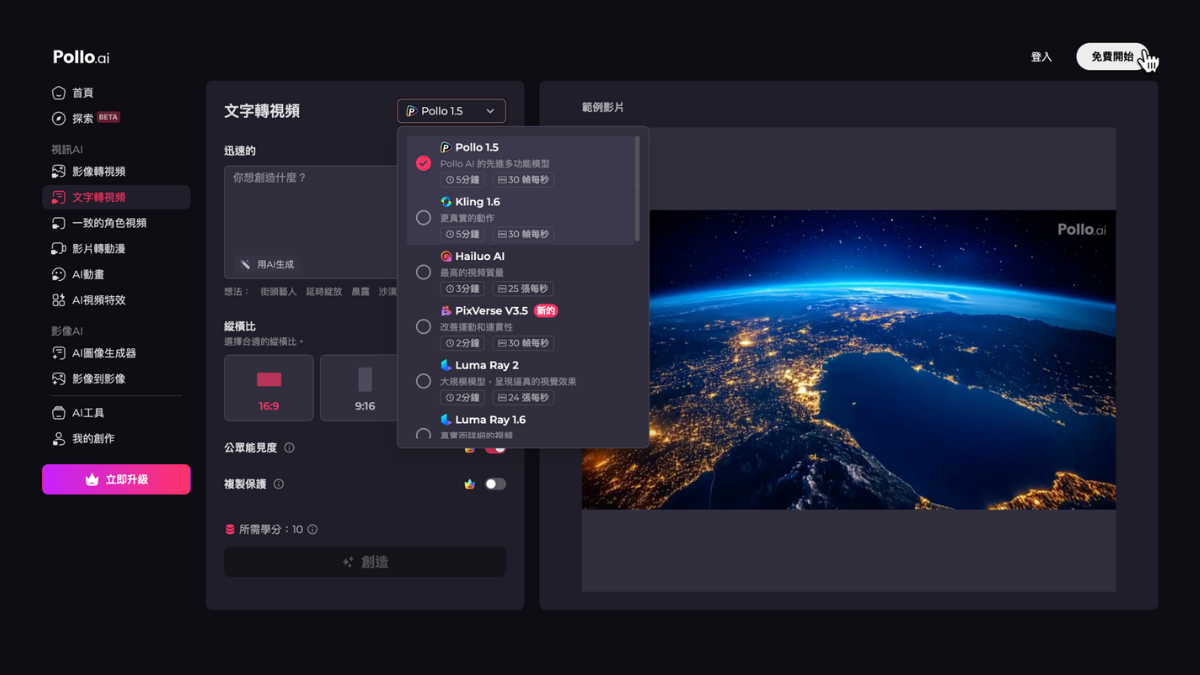Open the Explore (探索) compass icon
This screenshot has height=675, width=1200.
[58, 119]
